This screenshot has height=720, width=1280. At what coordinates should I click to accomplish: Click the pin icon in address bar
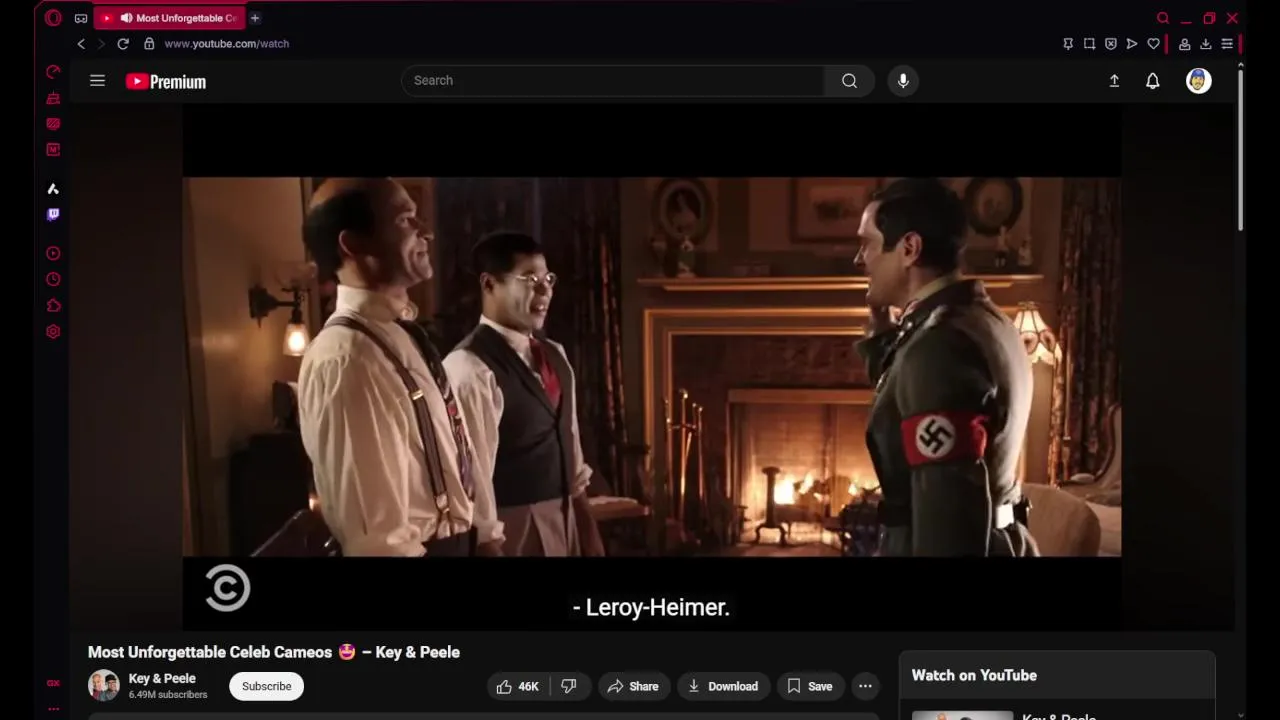point(1068,44)
